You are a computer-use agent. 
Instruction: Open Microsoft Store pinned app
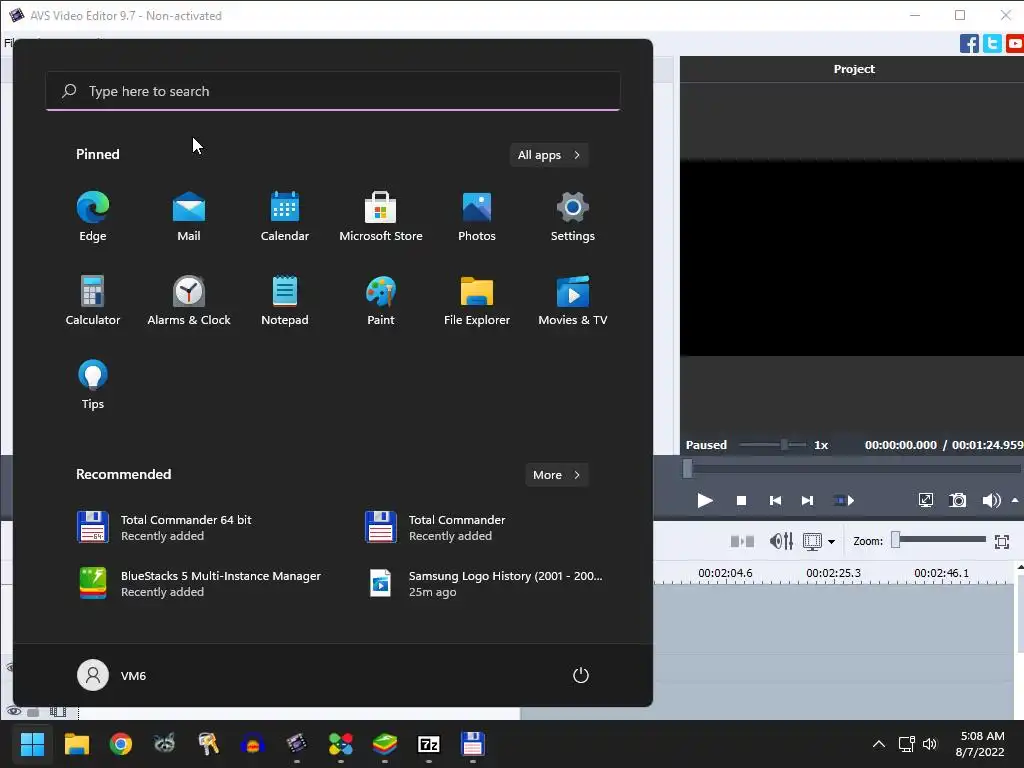[381, 217]
